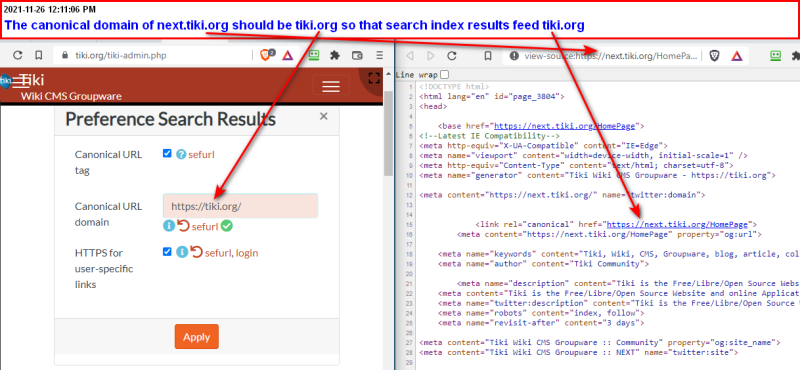Toggle HTTPS for user-specific links checkbox
The width and height of the screenshot is (800, 370).
[167, 252]
